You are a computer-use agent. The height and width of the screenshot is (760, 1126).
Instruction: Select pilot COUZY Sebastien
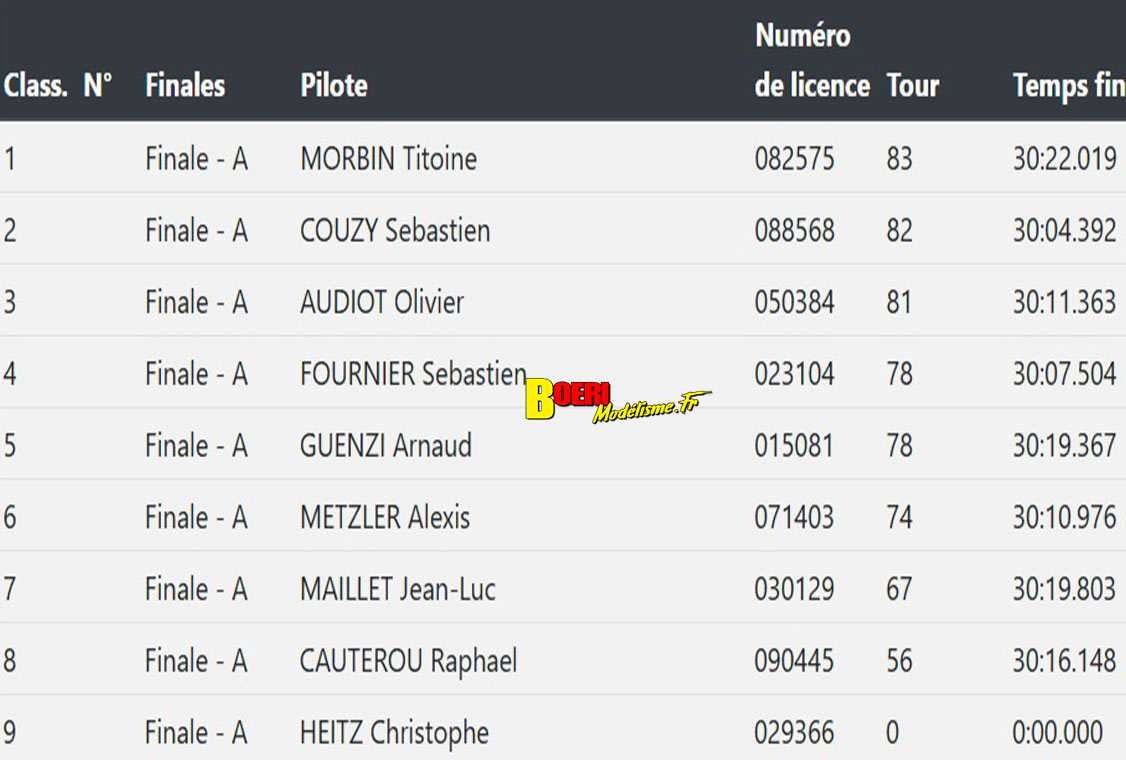[395, 231]
